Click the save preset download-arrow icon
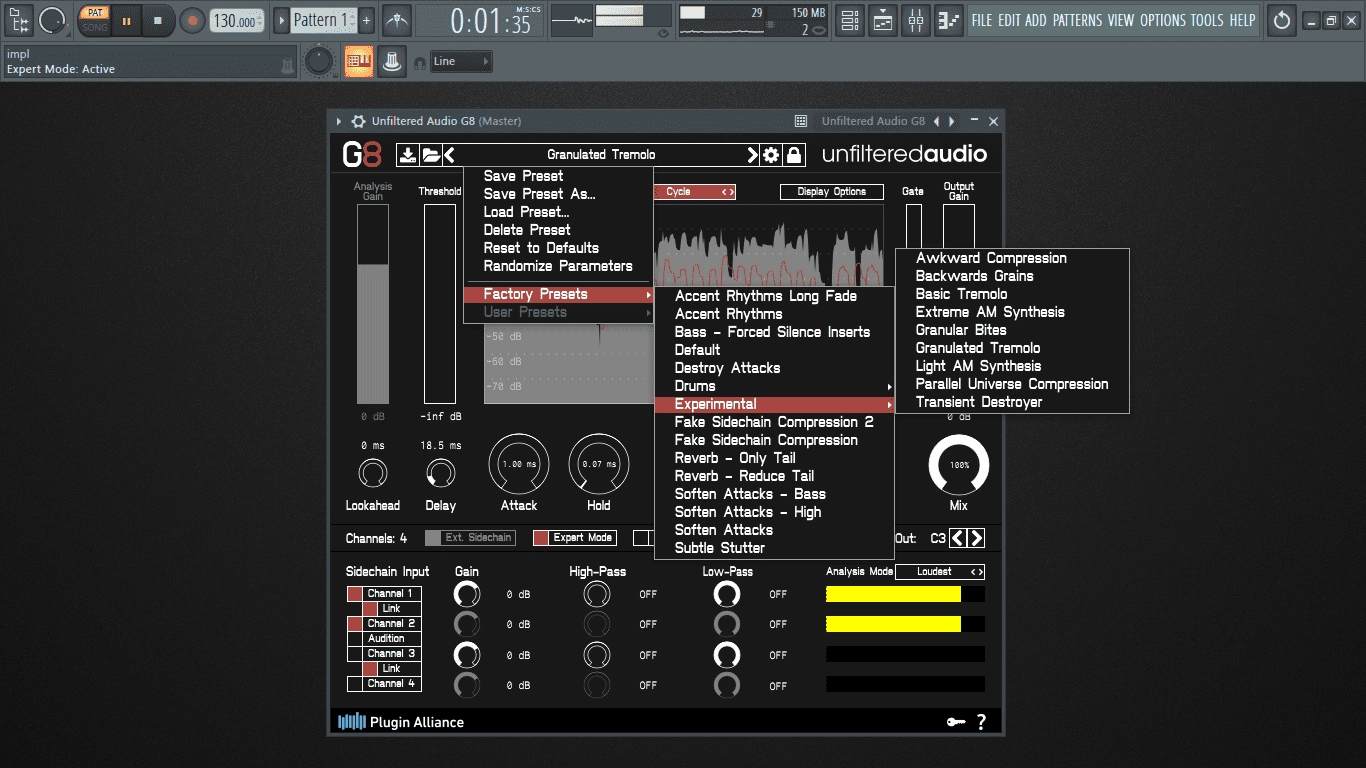The height and width of the screenshot is (768, 1366). pos(408,155)
